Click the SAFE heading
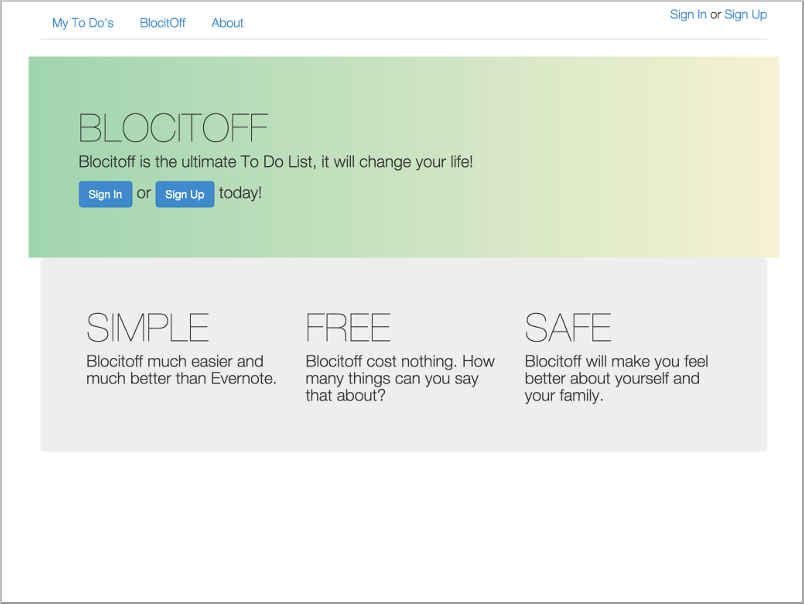804x604 pixels. coord(568,328)
